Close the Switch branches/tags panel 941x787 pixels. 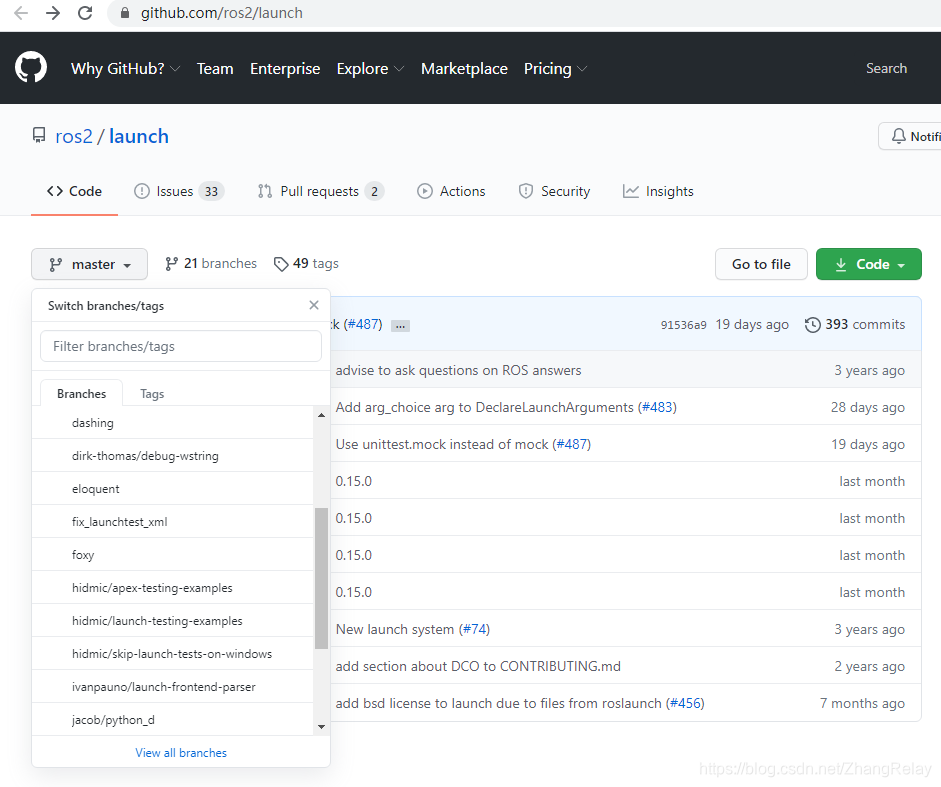[x=313, y=305]
